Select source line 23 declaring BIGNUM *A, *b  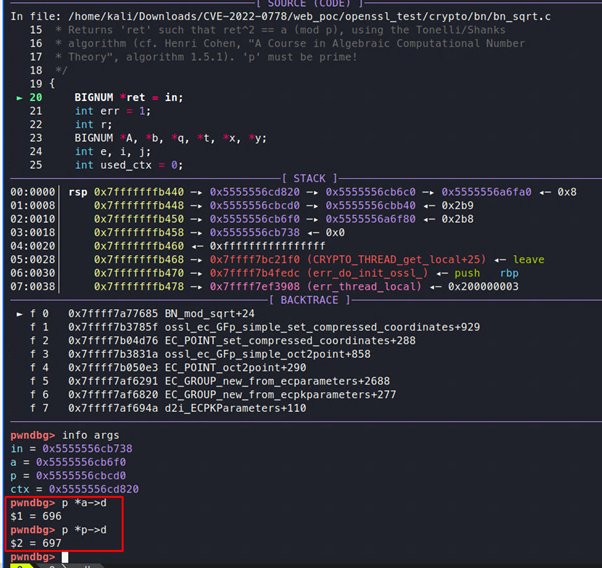(170, 138)
